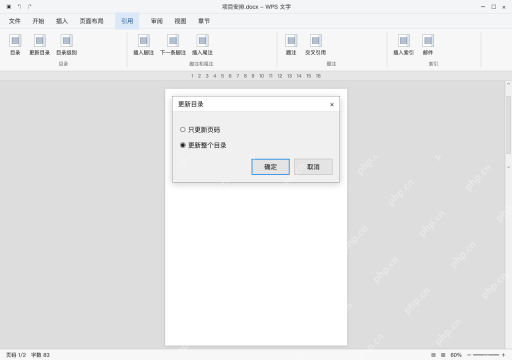The image size is (512, 360).
Task: Select the 更新整个目录 radio option
Action: (182, 145)
